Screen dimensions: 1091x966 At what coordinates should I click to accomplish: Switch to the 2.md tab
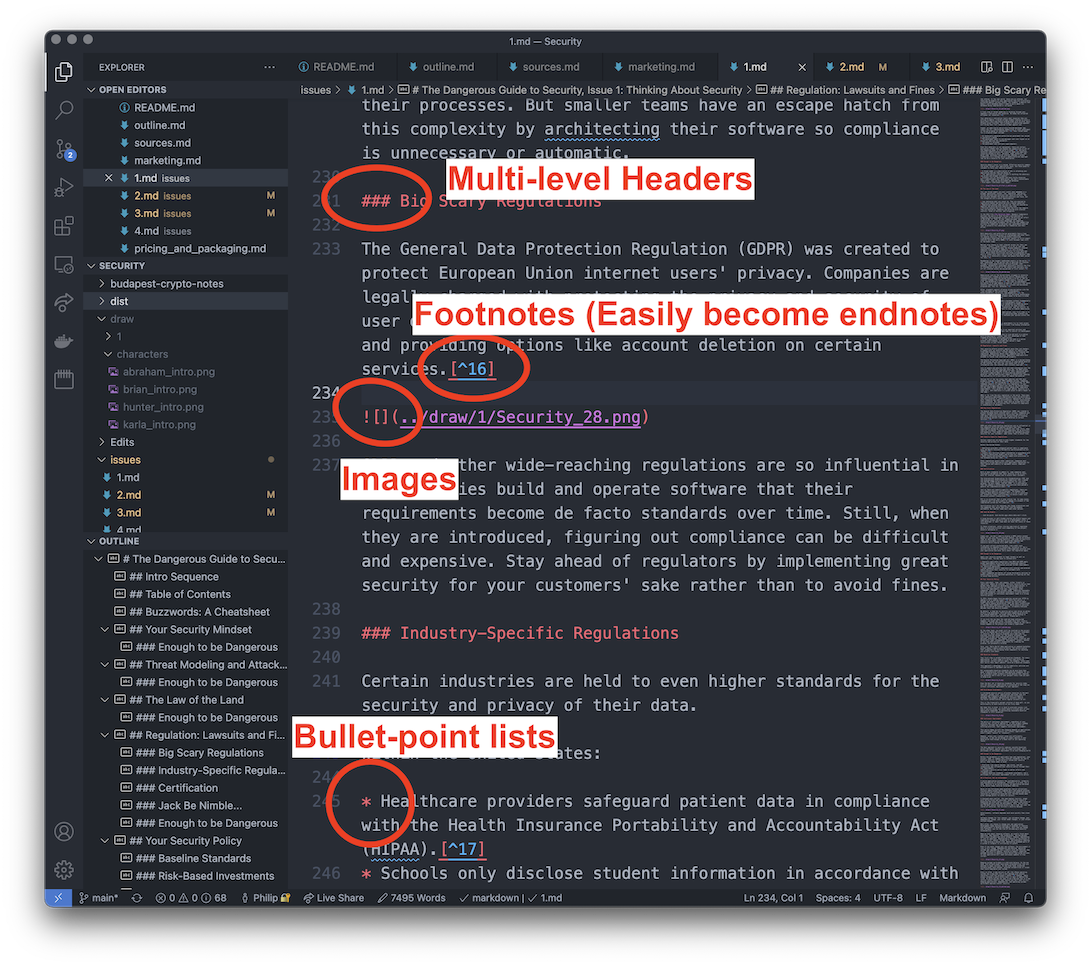(x=853, y=66)
